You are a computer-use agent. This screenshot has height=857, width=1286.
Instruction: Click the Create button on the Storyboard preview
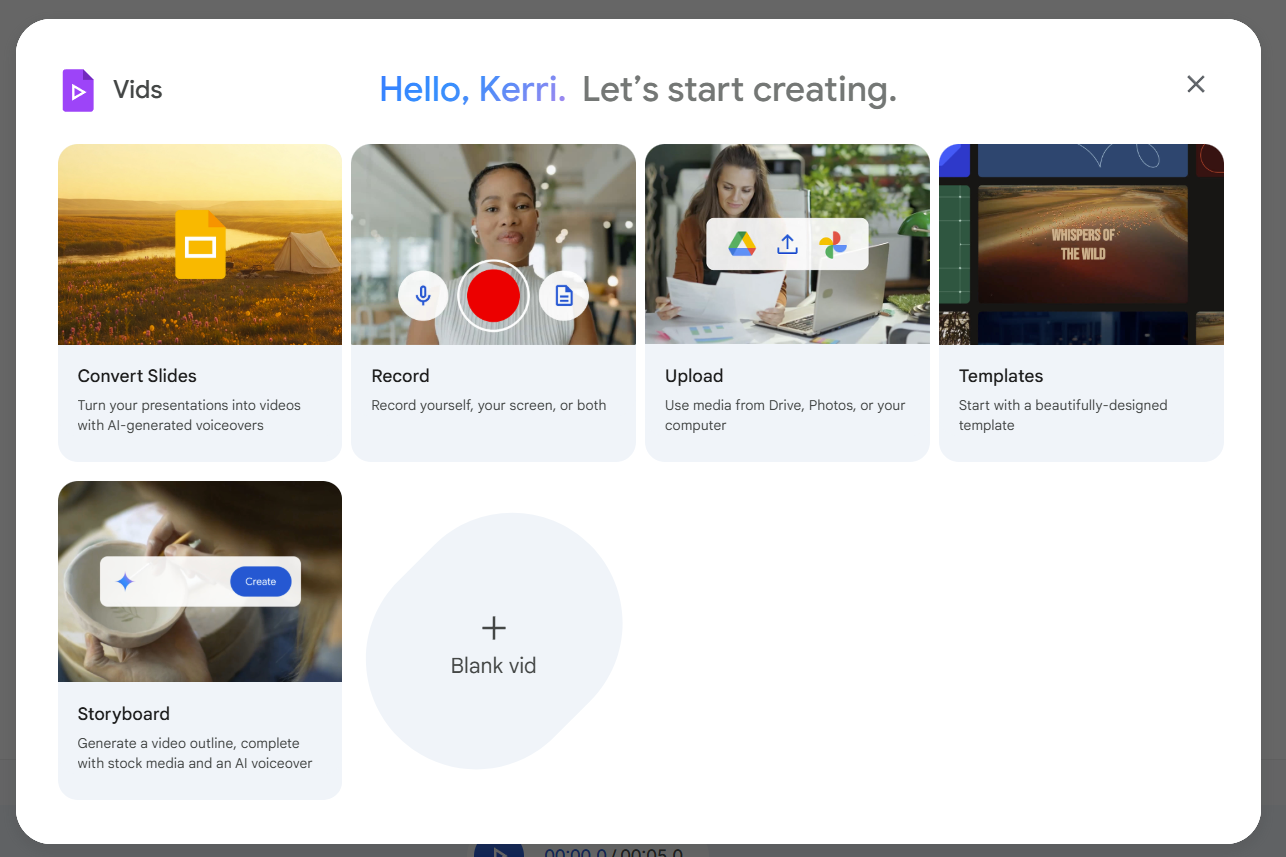click(x=261, y=581)
